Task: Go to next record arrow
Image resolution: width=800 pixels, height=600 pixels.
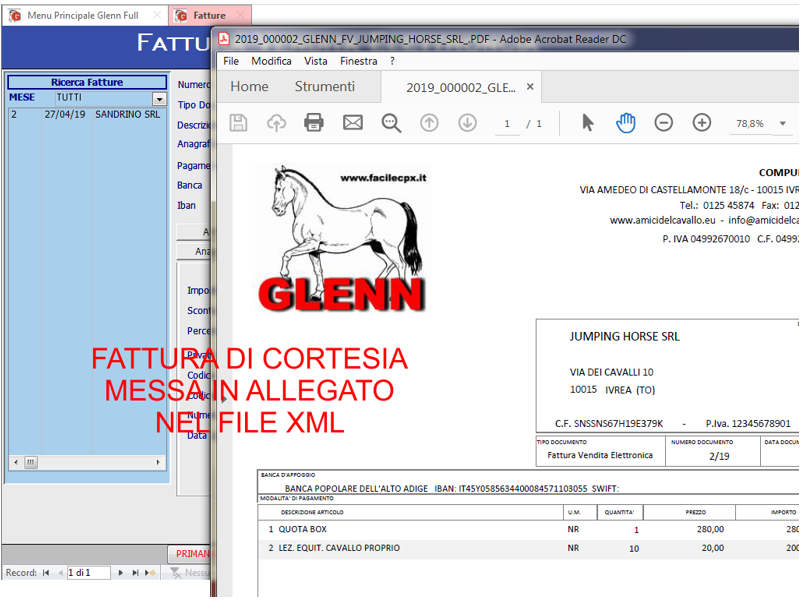Action: point(120,572)
